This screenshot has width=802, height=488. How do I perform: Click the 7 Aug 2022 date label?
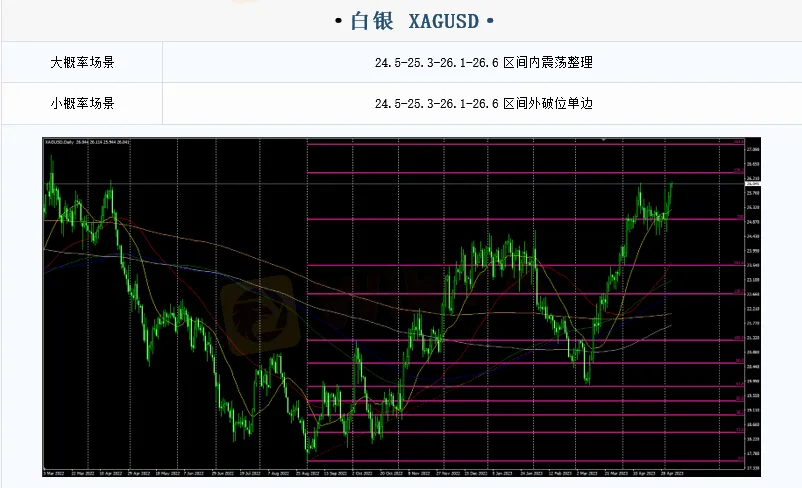[278, 473]
